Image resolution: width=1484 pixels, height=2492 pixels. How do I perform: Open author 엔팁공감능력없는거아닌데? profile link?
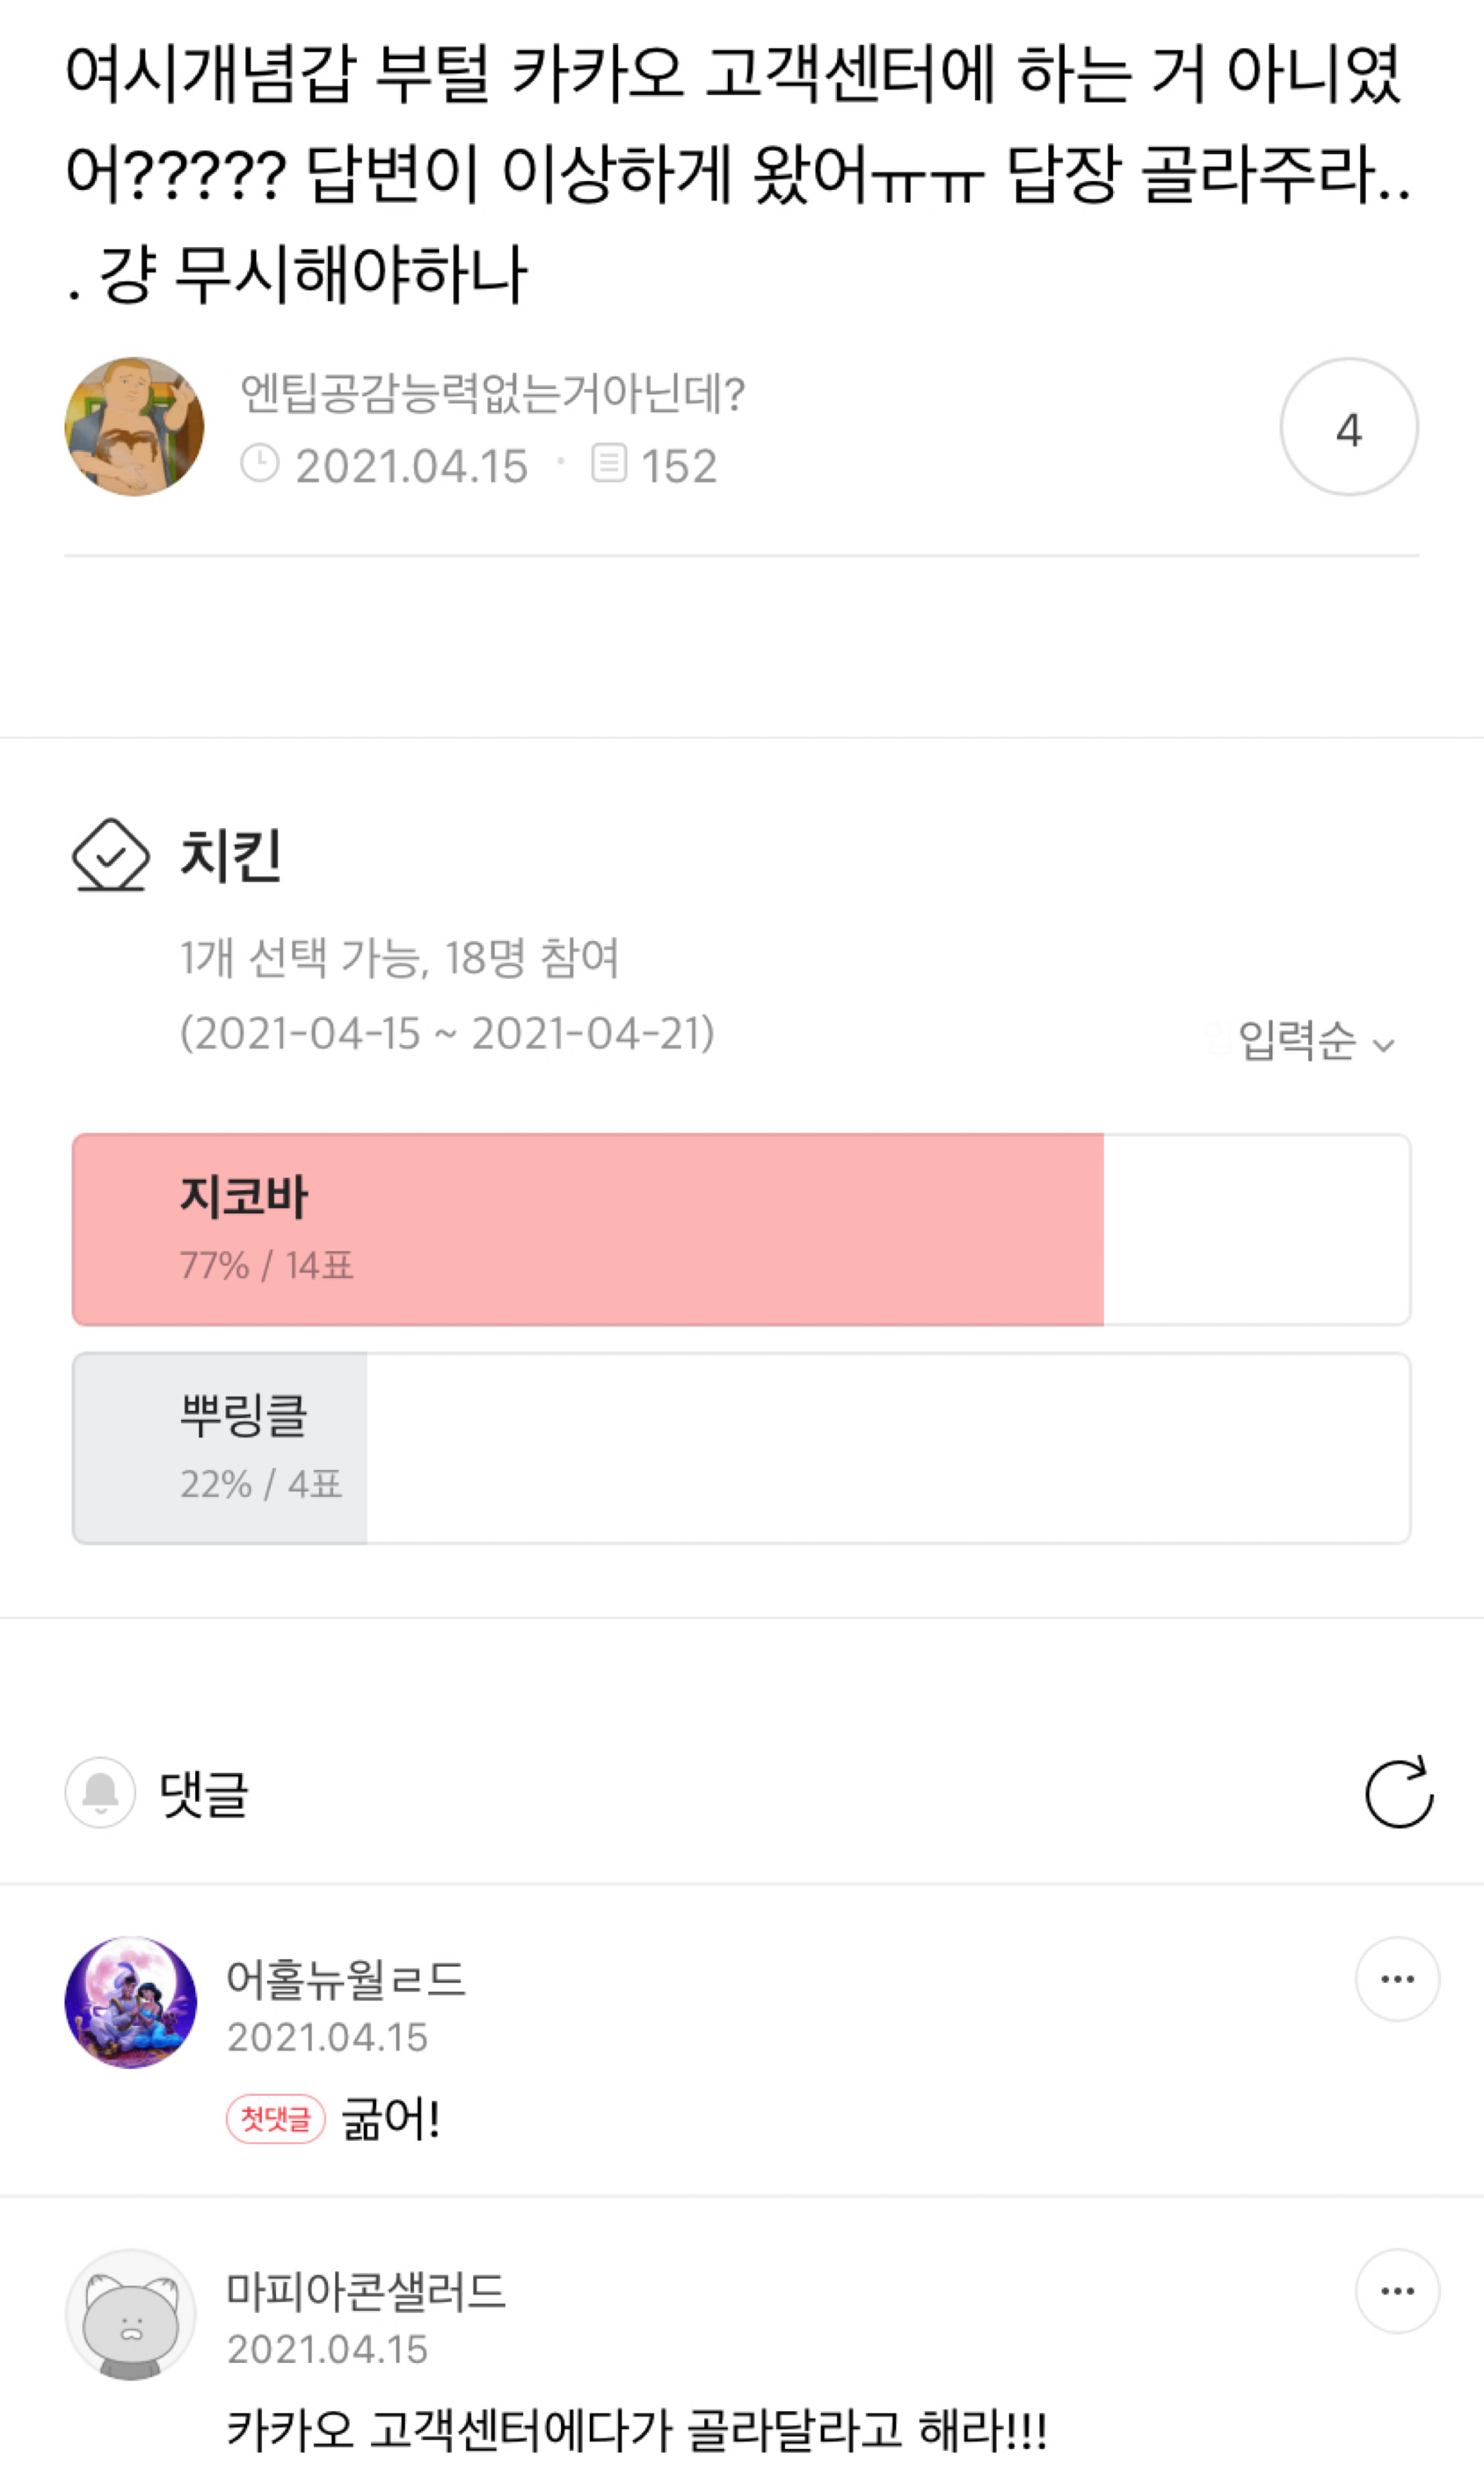click(x=492, y=394)
